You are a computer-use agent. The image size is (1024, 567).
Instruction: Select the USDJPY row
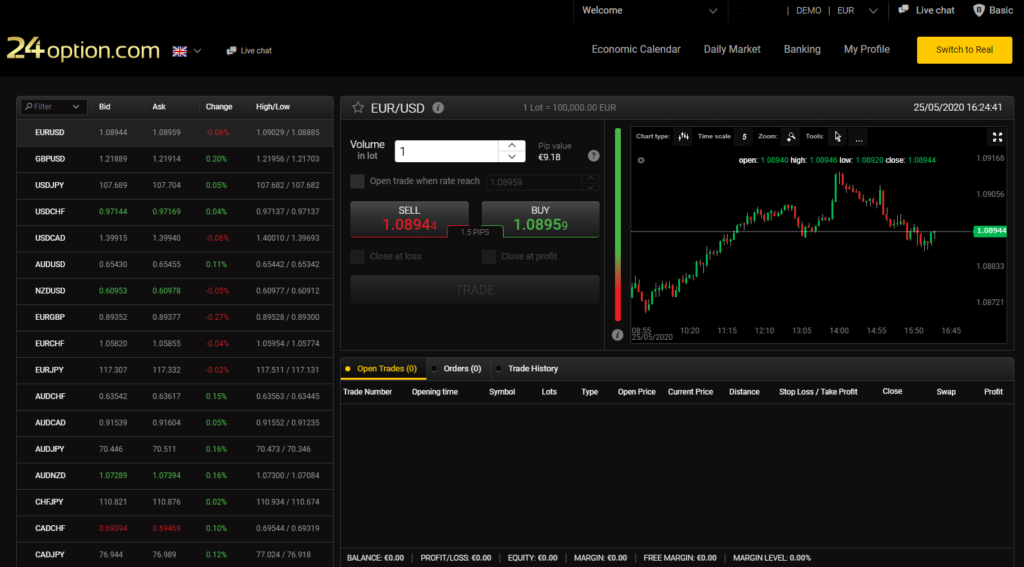175,186
